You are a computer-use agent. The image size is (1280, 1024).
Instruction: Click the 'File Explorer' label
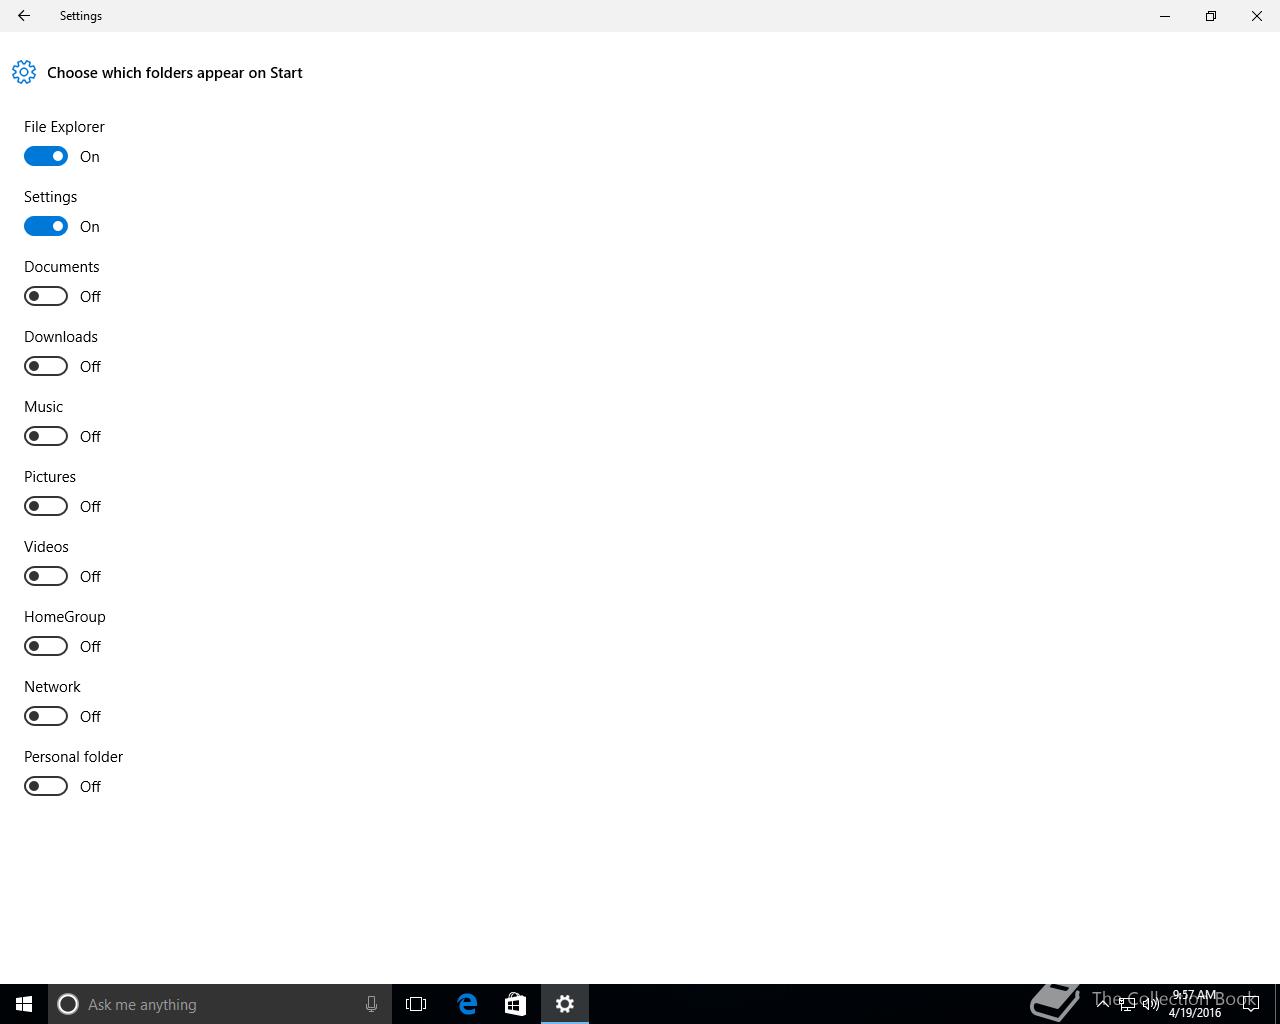point(64,127)
